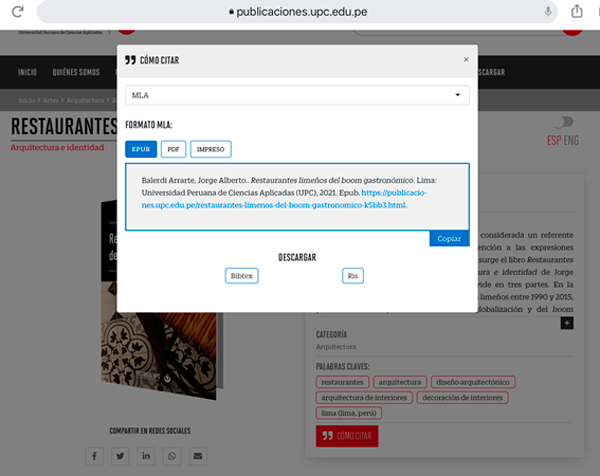Select the PDF format tab
This screenshot has width=600, height=476.
[x=173, y=149]
